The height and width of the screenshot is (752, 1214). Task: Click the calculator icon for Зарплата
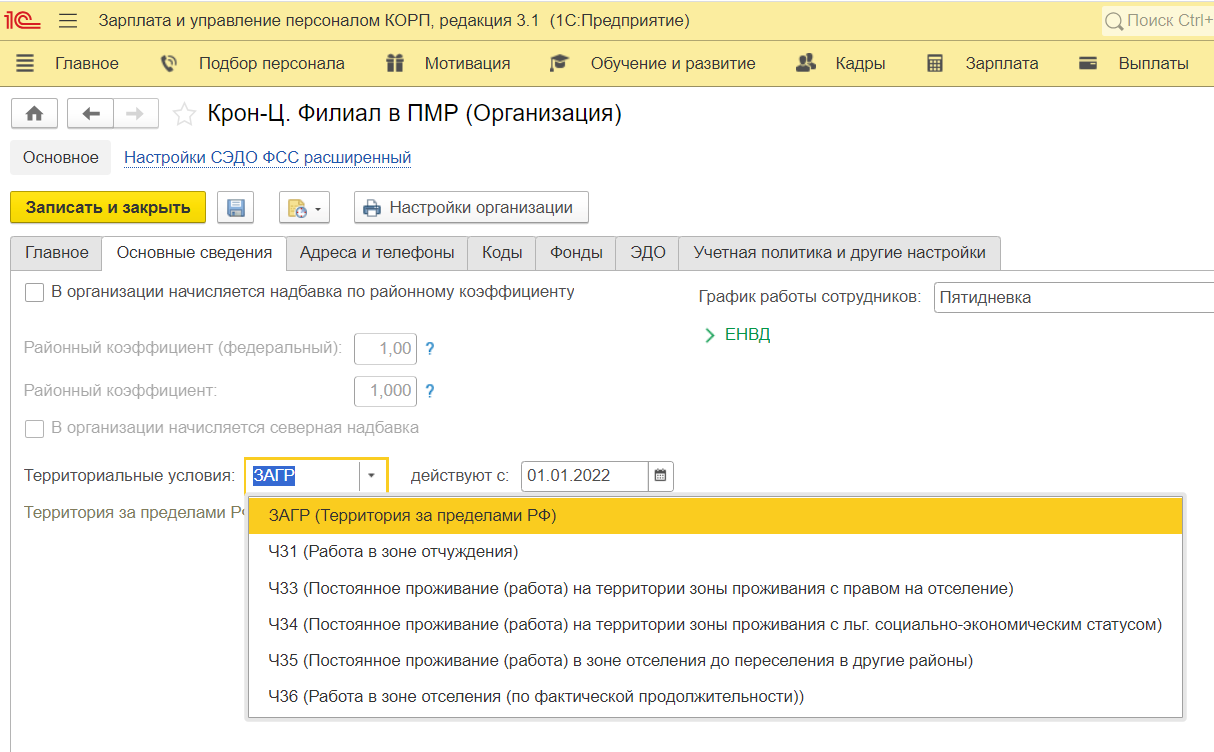click(x=935, y=63)
